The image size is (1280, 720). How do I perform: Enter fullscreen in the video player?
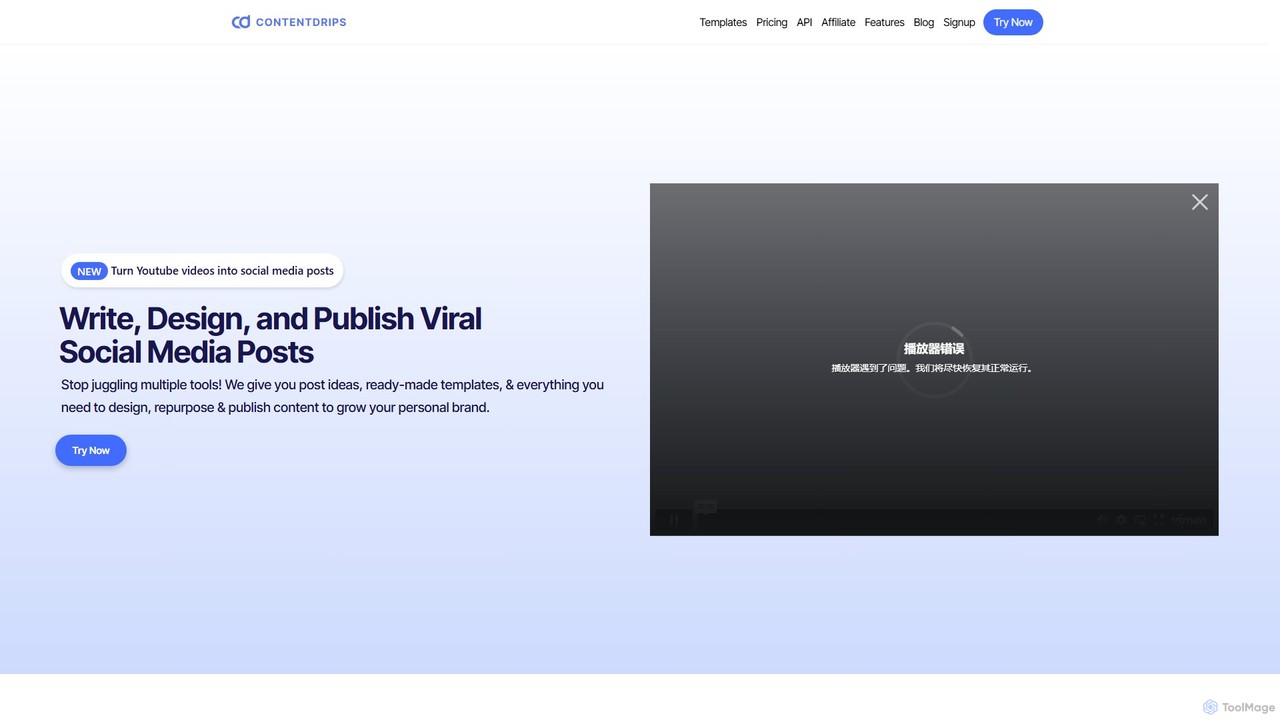pyautogui.click(x=1159, y=520)
